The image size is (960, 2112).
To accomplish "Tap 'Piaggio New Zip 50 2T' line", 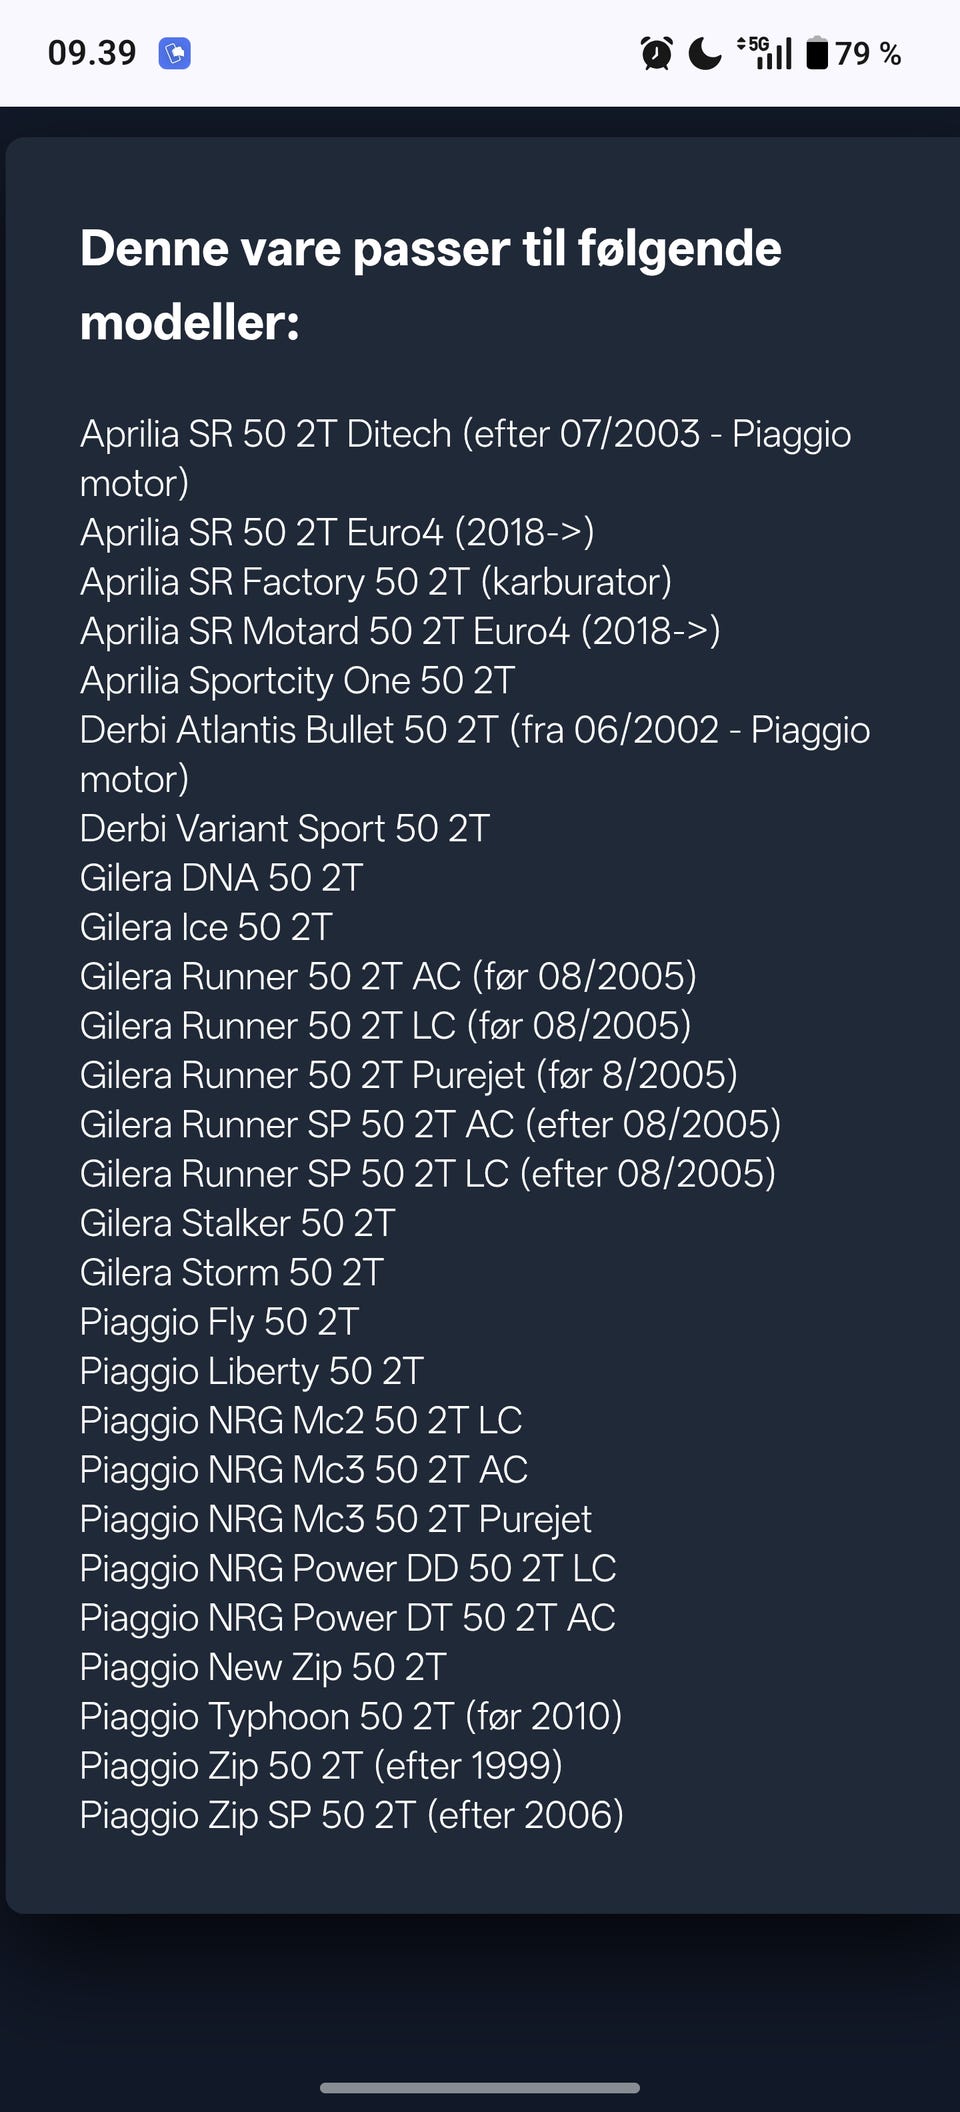I will tap(263, 1668).
